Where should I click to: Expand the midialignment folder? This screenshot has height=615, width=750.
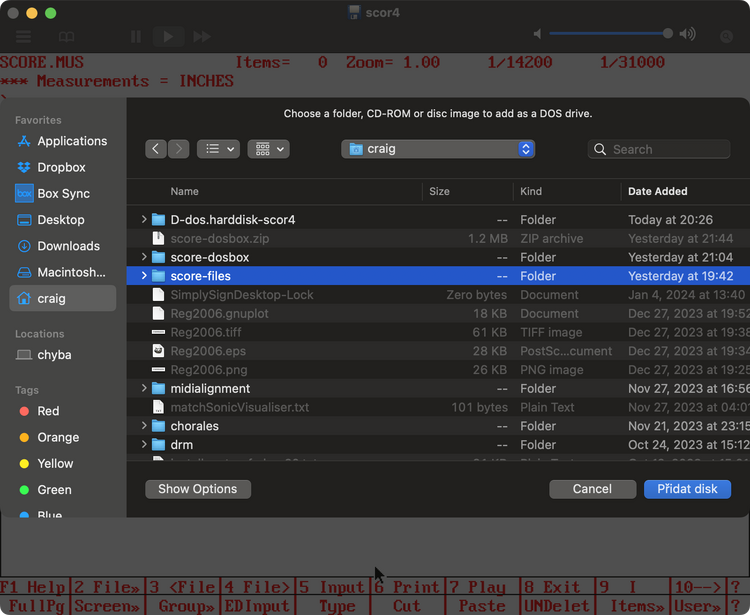[x=144, y=388]
